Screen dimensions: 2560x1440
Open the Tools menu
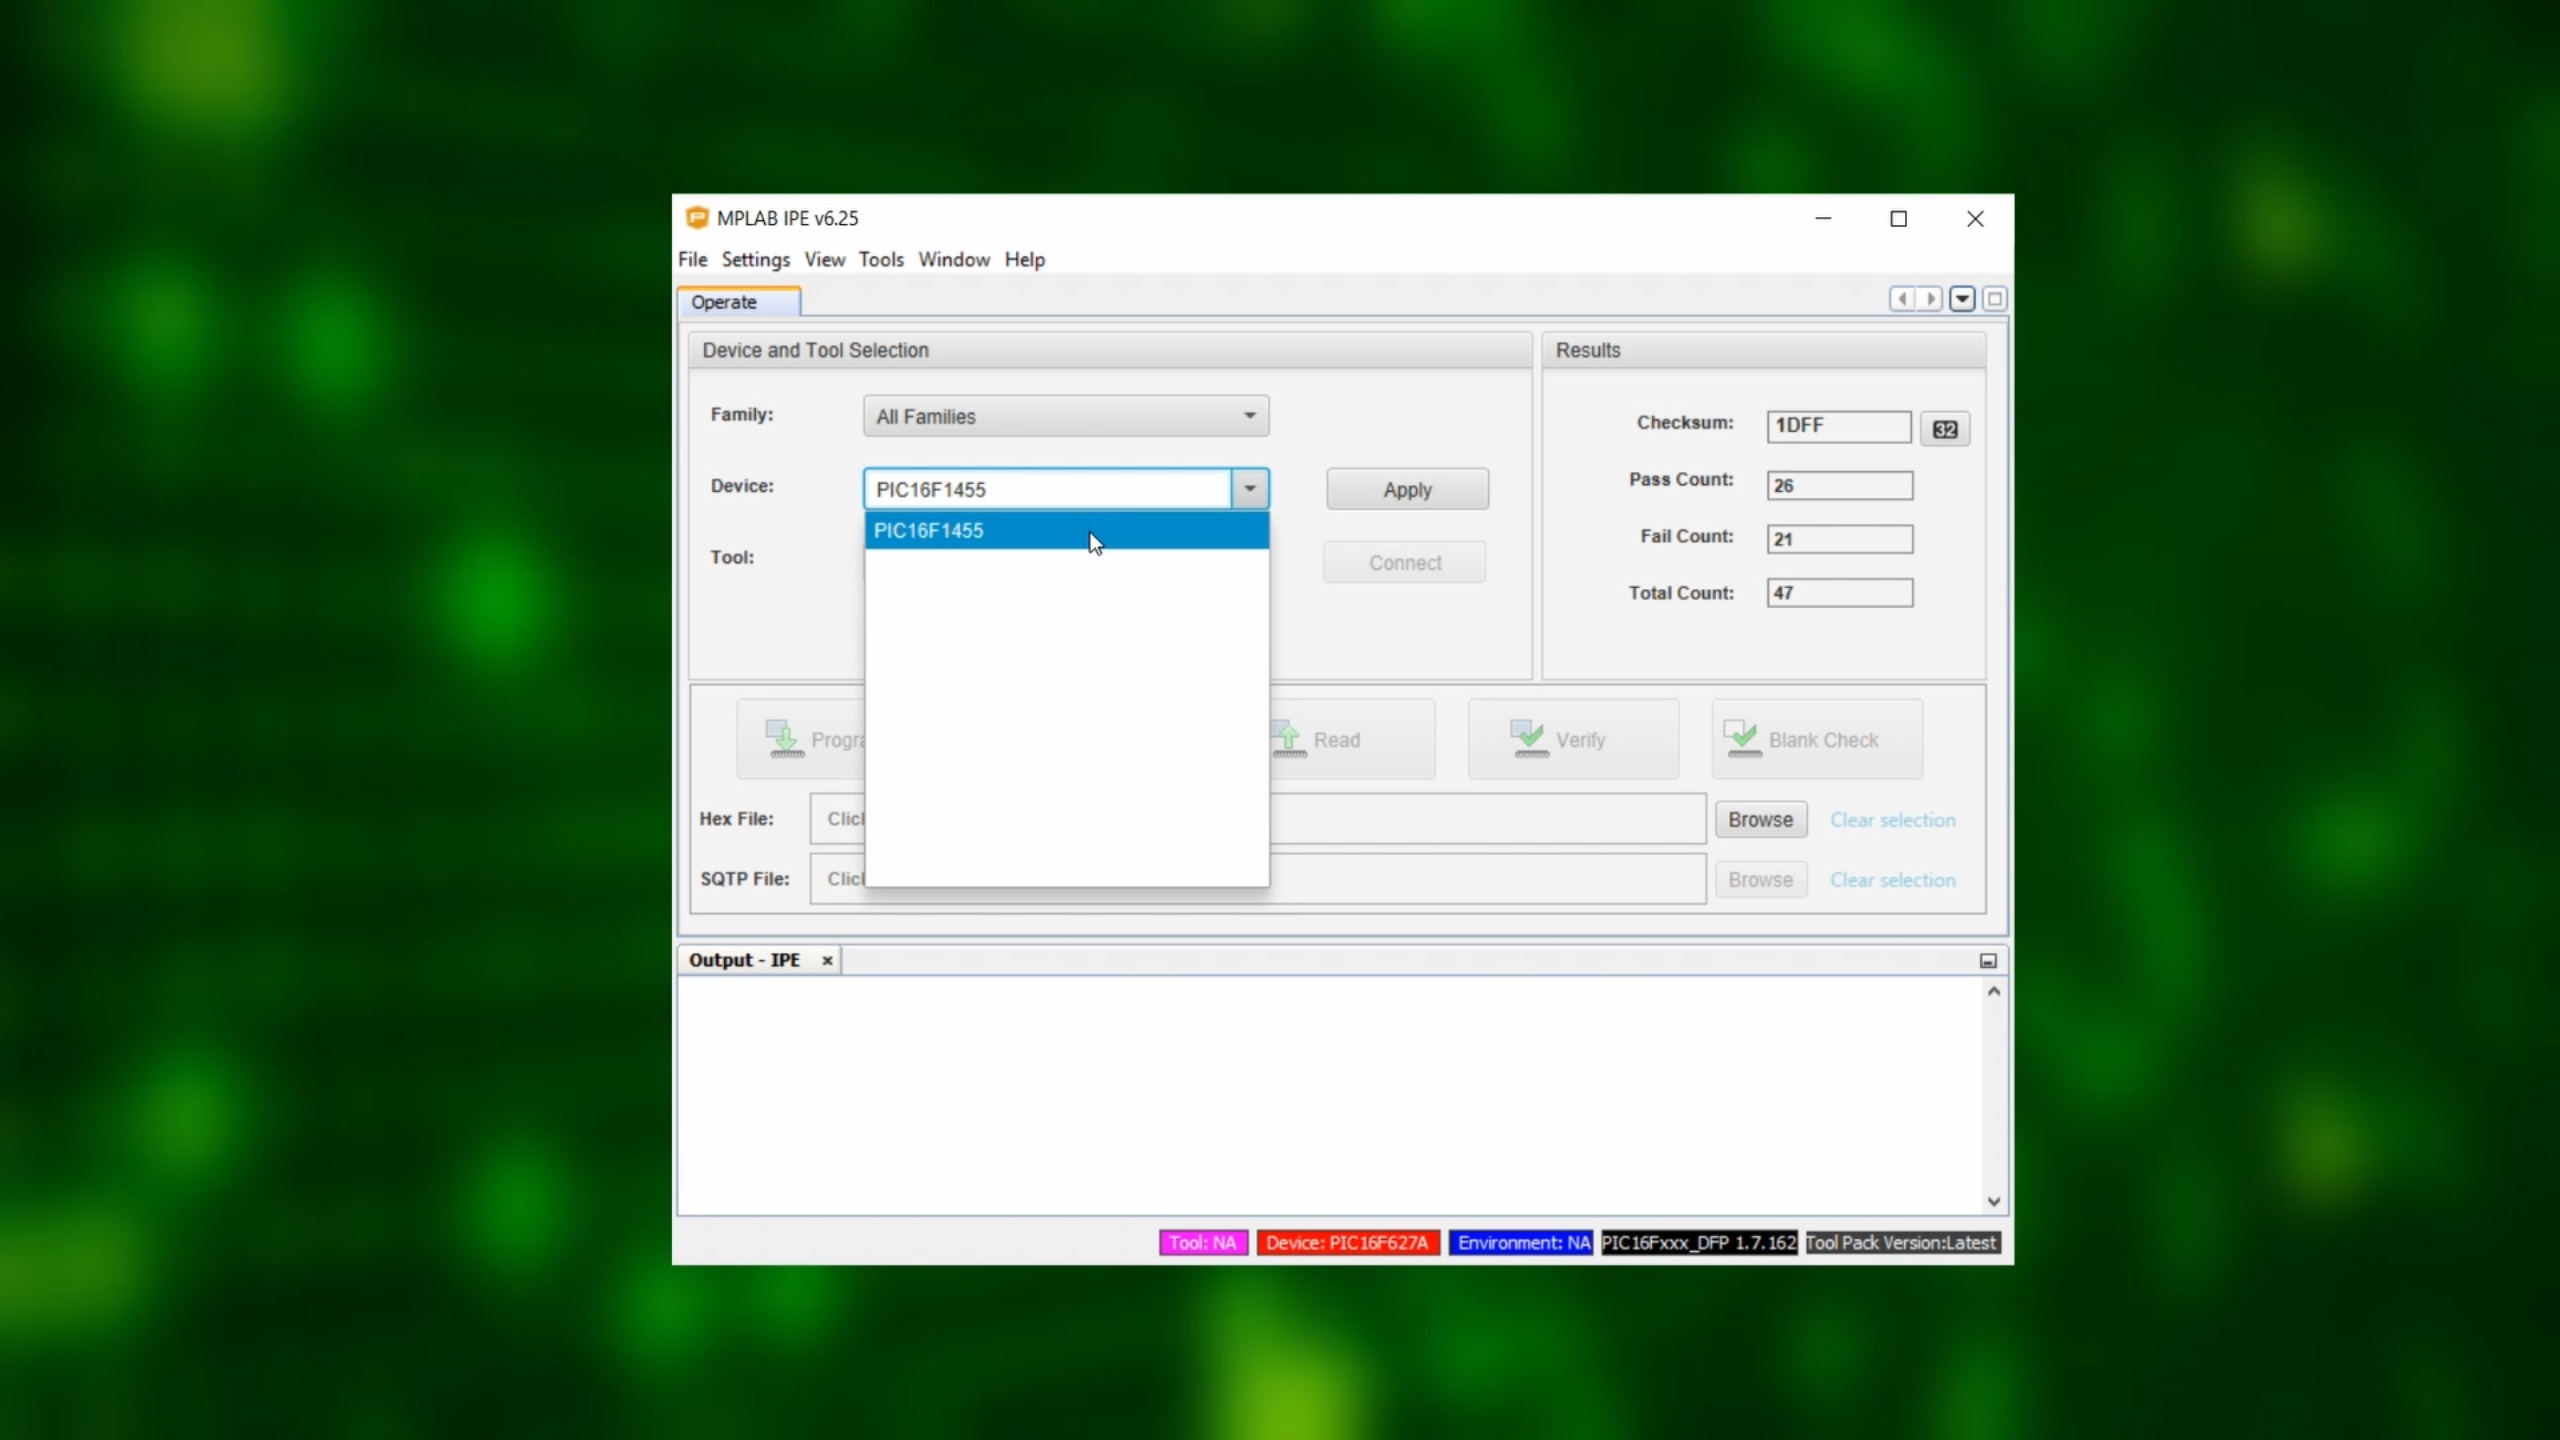[880, 260]
